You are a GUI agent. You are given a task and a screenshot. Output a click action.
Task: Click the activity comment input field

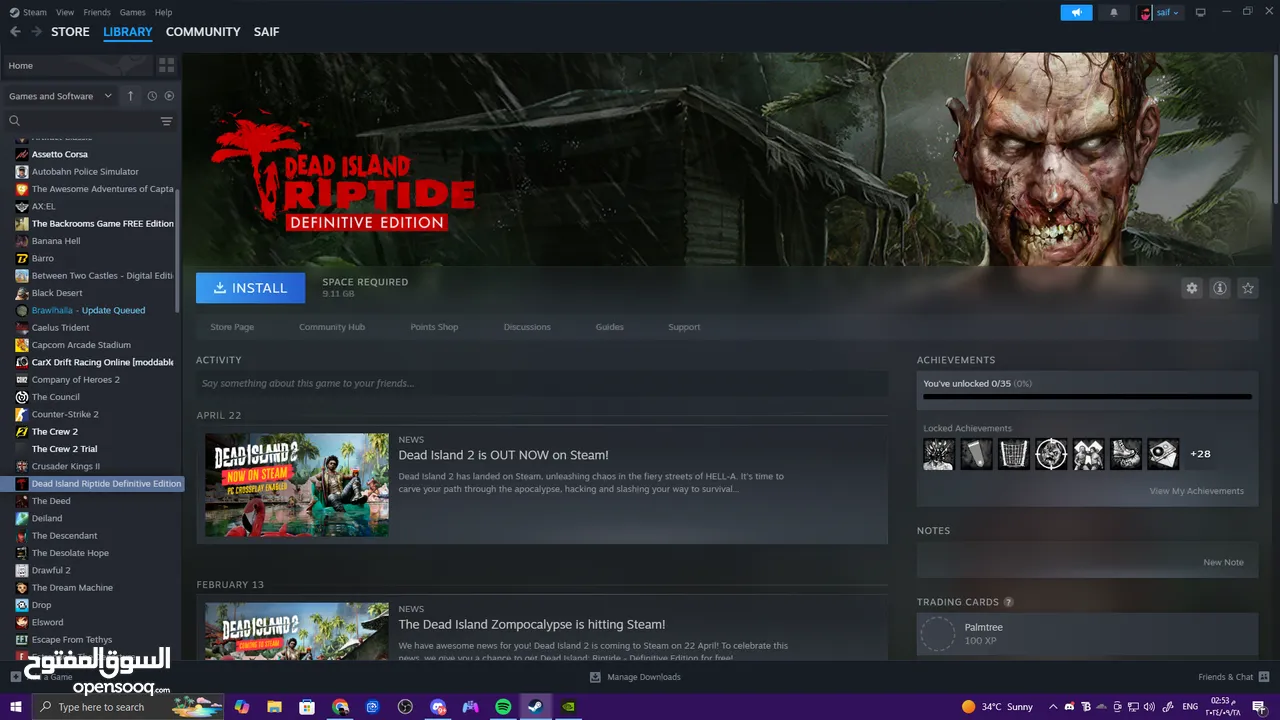542,383
